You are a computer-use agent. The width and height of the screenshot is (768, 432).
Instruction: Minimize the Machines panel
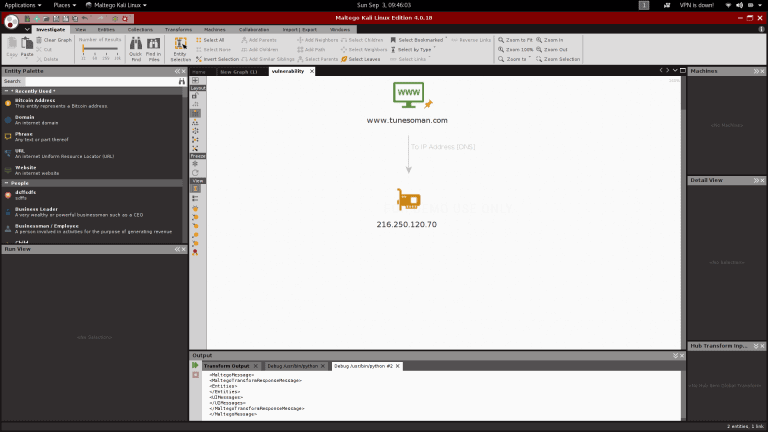point(756,71)
